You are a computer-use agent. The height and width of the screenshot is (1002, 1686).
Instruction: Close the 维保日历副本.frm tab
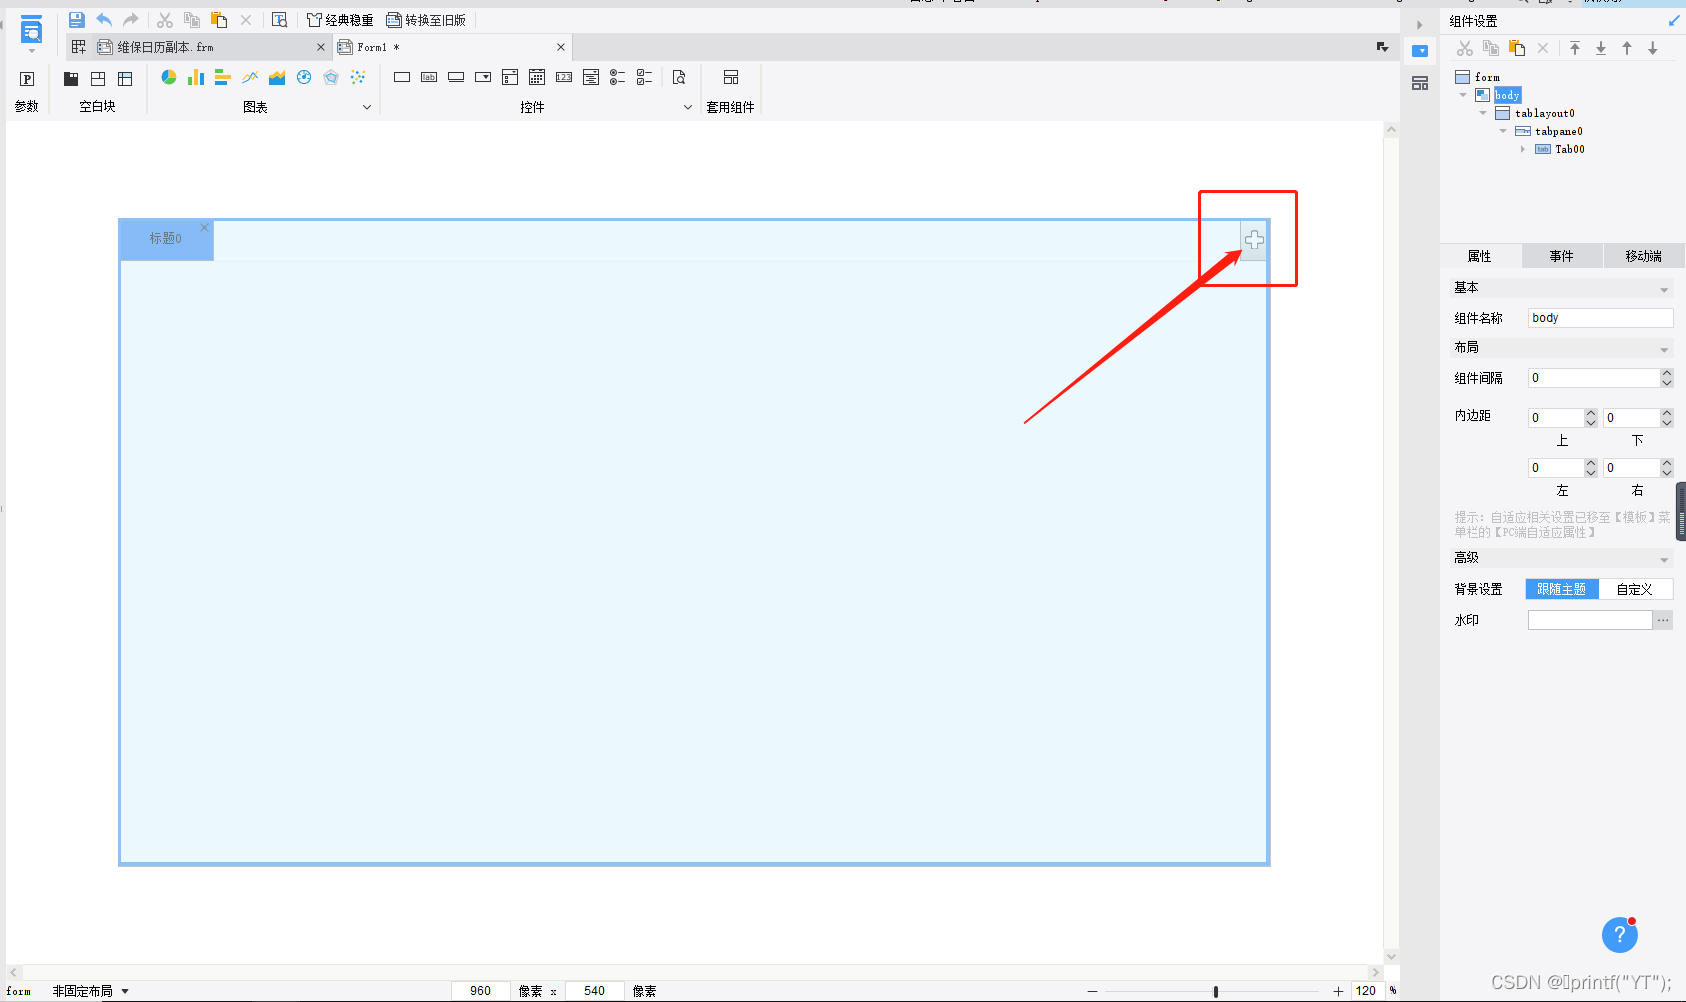click(321, 47)
